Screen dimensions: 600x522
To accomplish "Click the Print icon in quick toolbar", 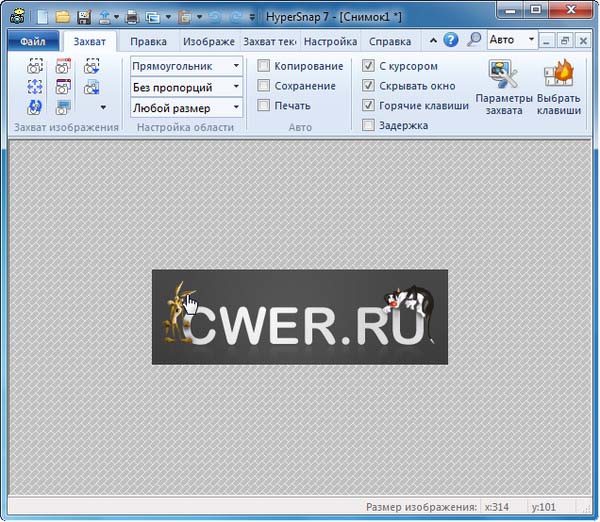I will [131, 16].
